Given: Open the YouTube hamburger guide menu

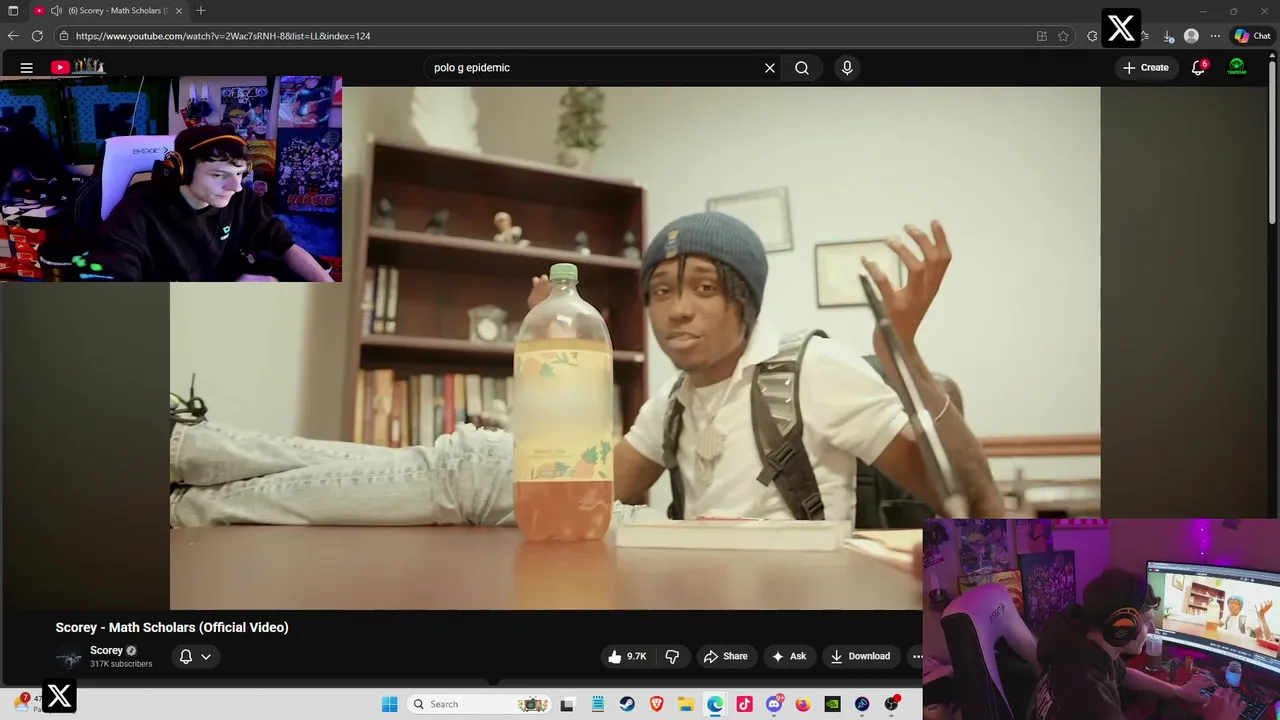Looking at the screenshot, I should (27, 68).
